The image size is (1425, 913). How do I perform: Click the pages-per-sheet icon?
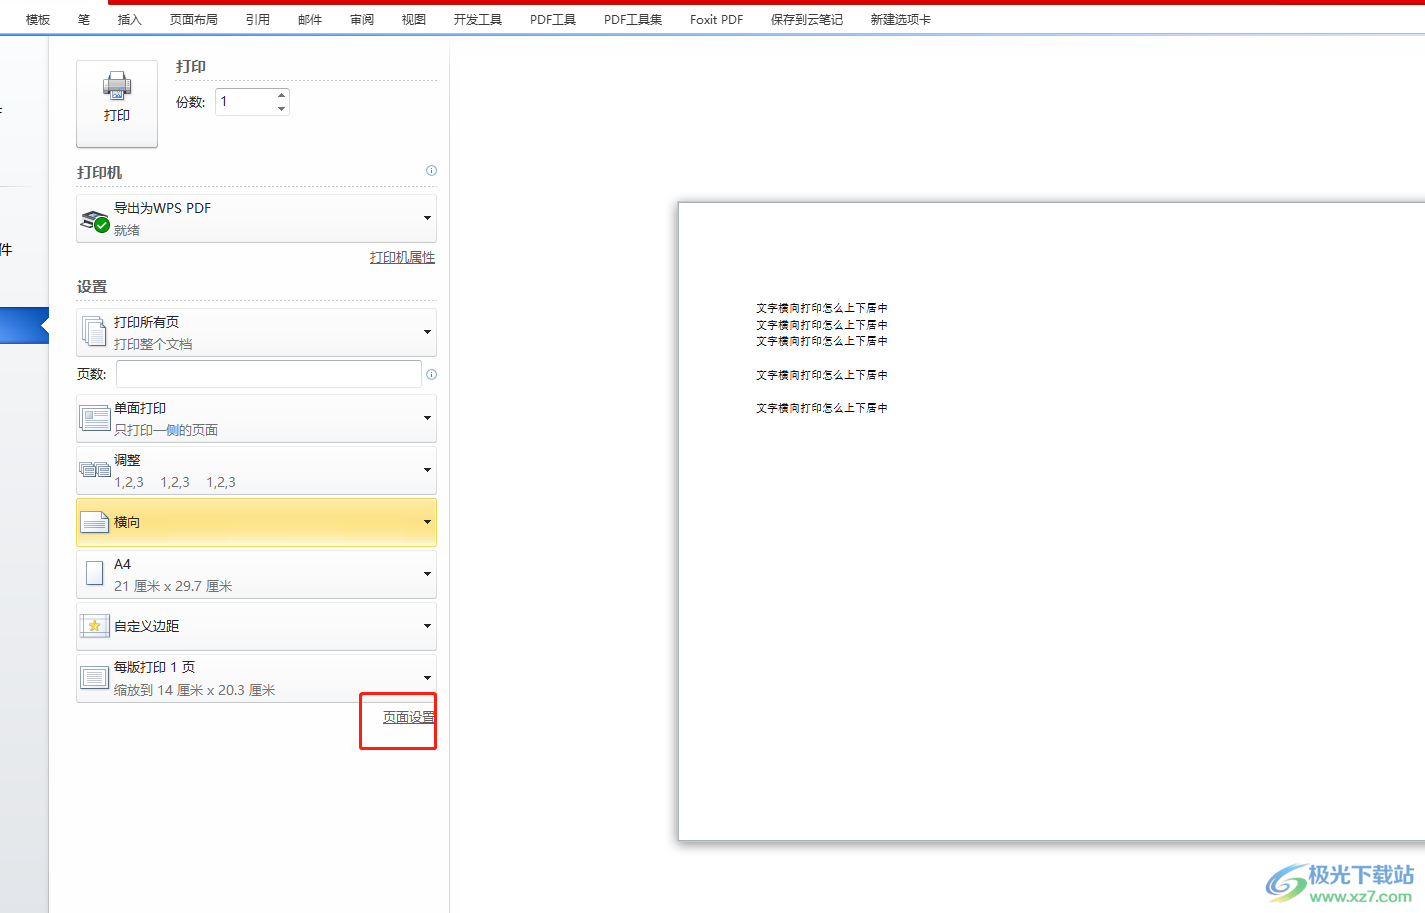95,678
